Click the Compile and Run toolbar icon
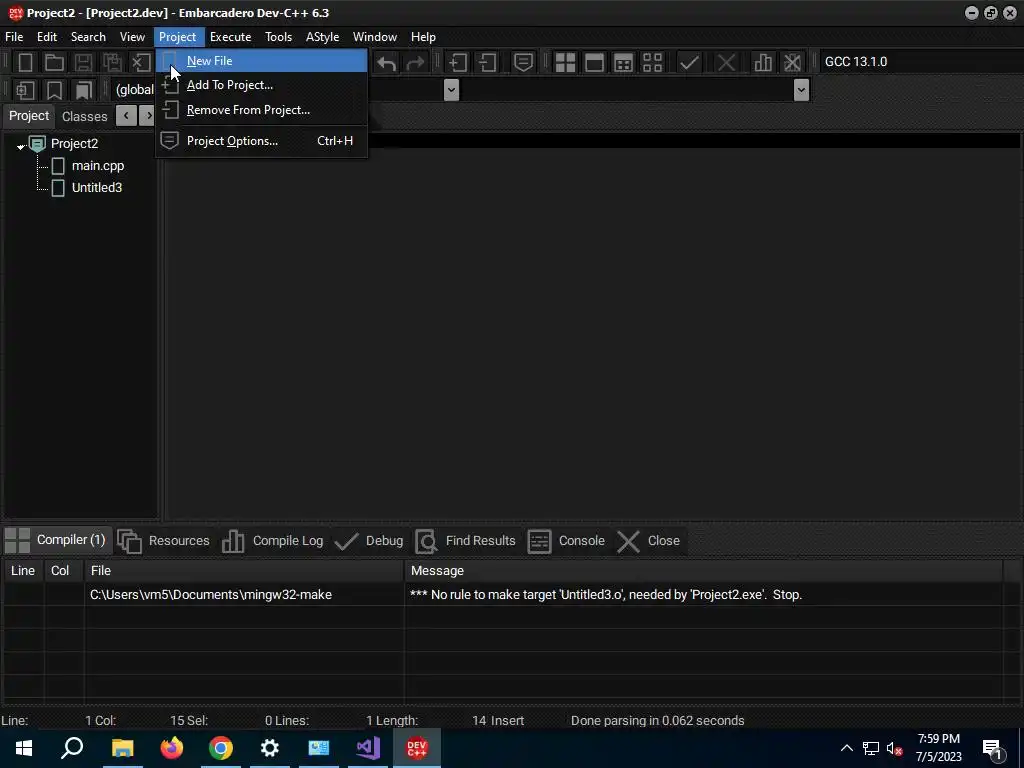Viewport: 1024px width, 768px height. 624,62
